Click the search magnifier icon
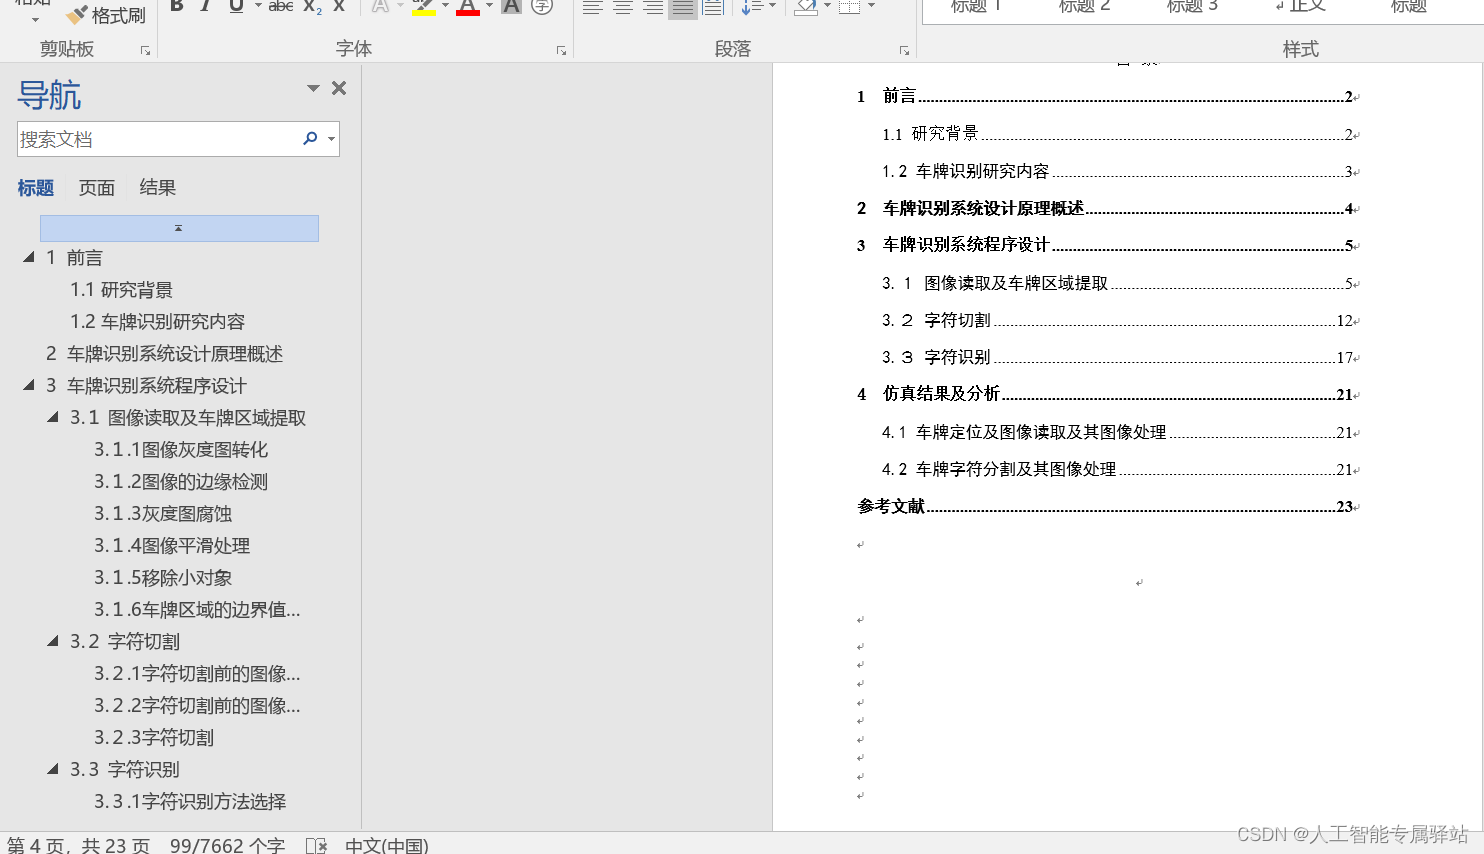This screenshot has height=854, width=1484. (x=310, y=138)
